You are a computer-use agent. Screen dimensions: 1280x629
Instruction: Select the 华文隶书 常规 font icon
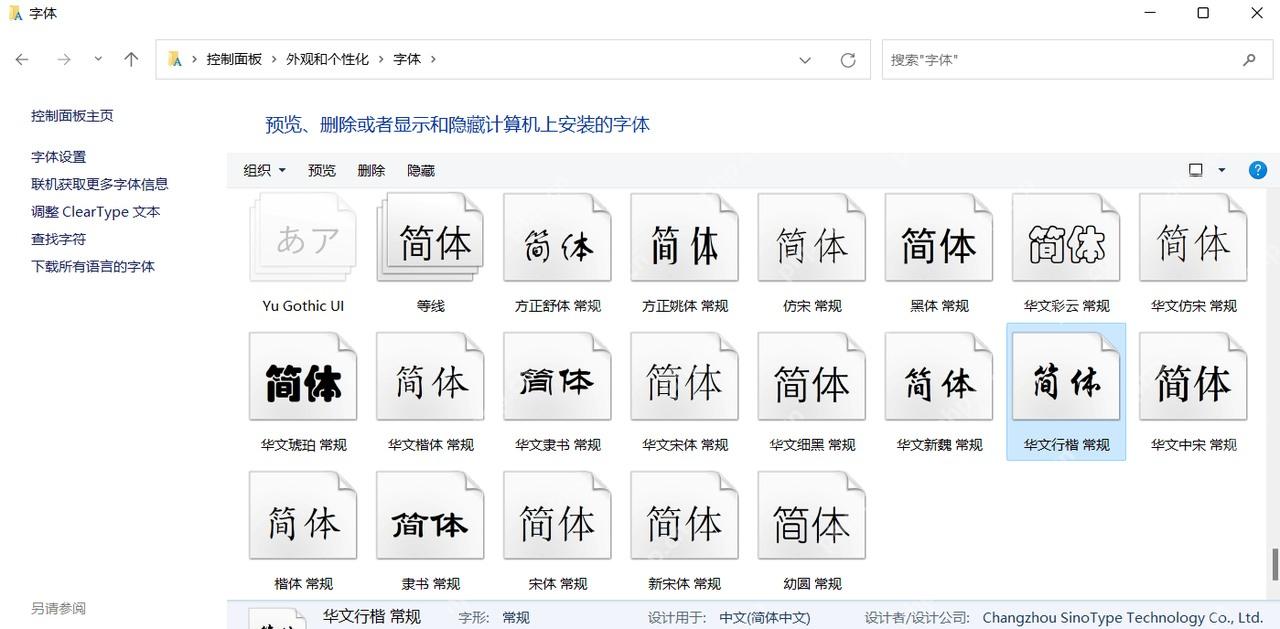click(x=557, y=377)
